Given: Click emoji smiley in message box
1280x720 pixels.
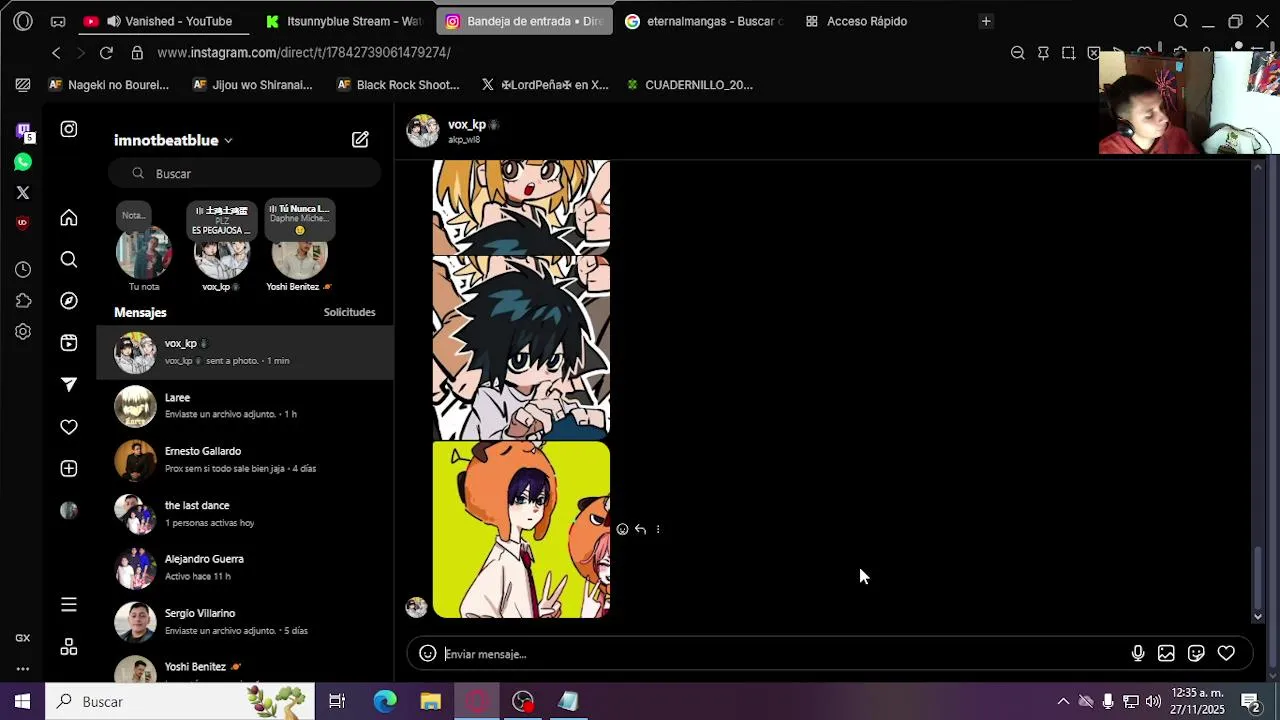Looking at the screenshot, I should pos(428,653).
